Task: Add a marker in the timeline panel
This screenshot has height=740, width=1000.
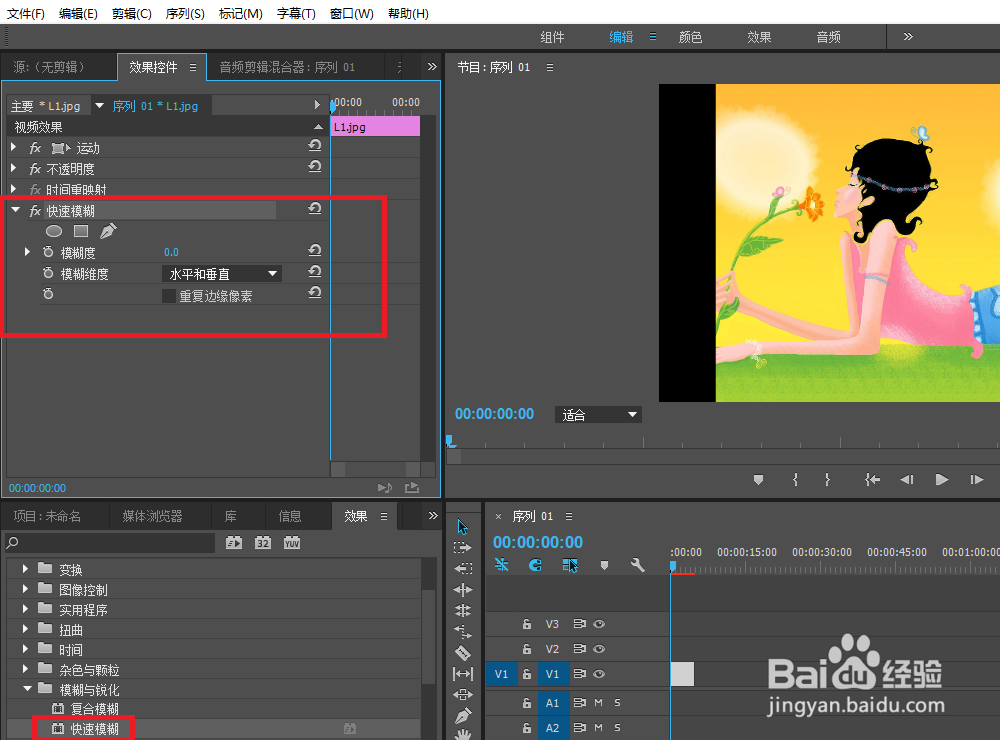Action: 604,565
